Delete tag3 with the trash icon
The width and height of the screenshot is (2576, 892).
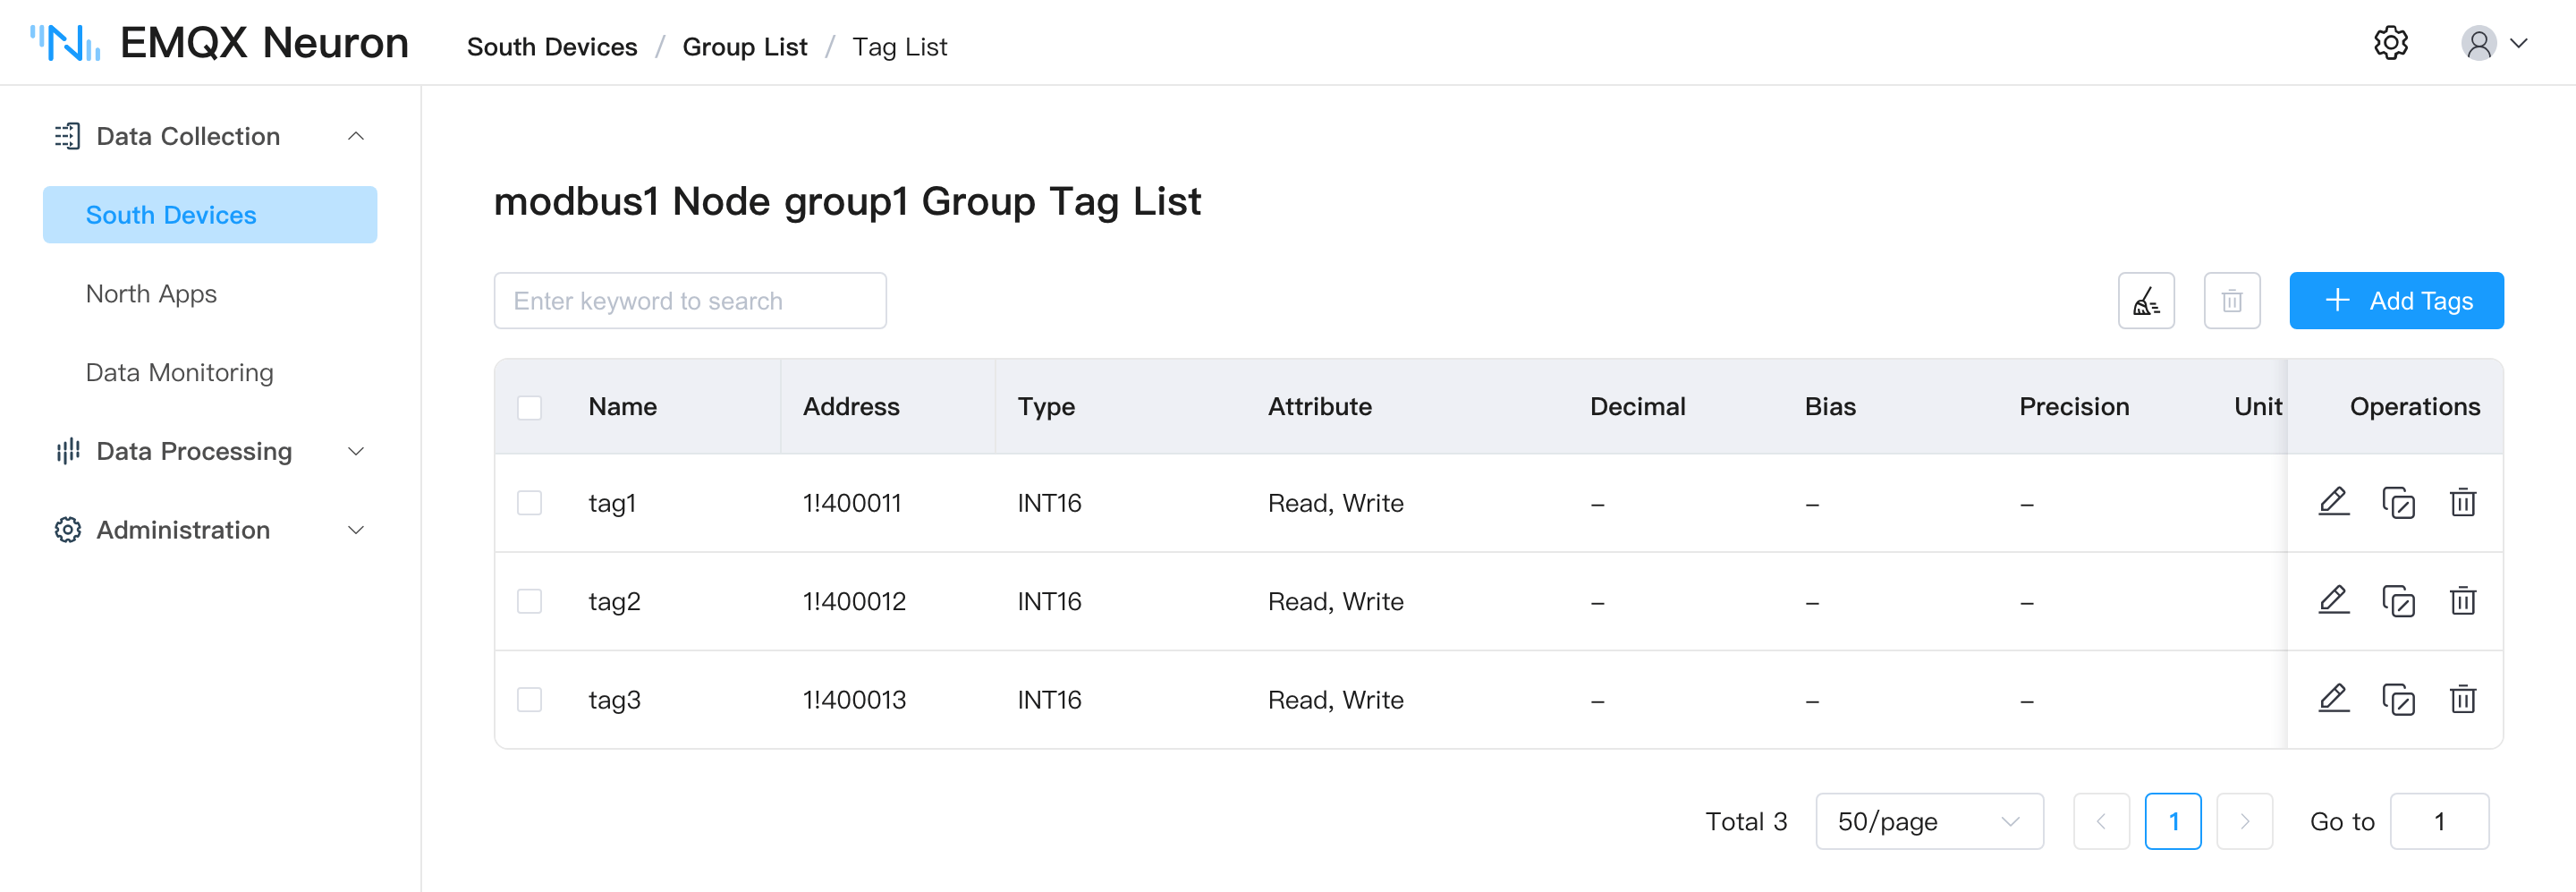(2462, 699)
